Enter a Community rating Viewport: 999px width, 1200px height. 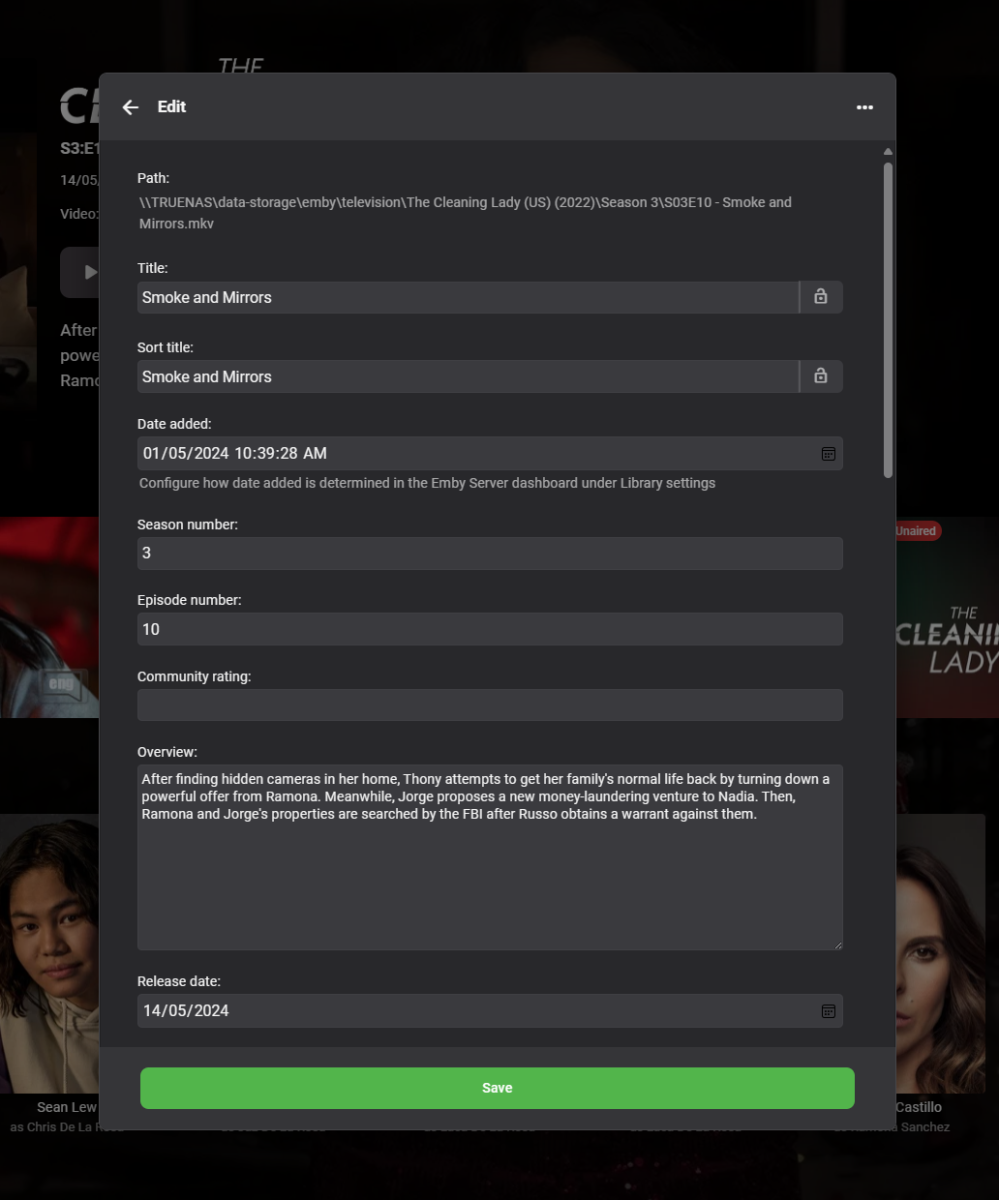[x=489, y=705]
